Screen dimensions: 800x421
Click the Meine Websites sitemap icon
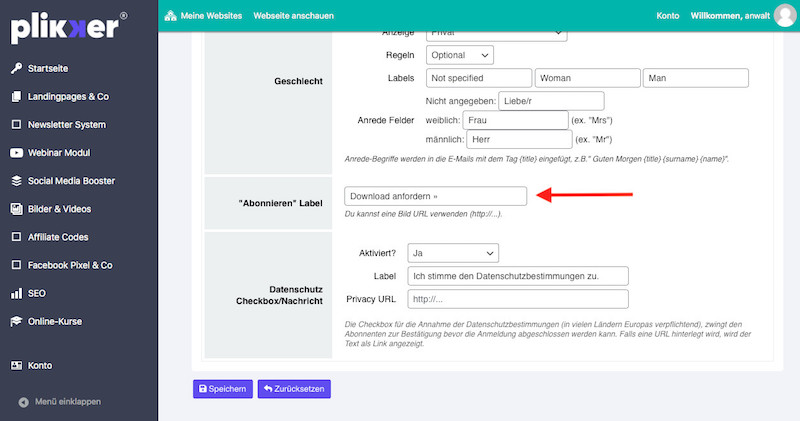[x=169, y=16]
